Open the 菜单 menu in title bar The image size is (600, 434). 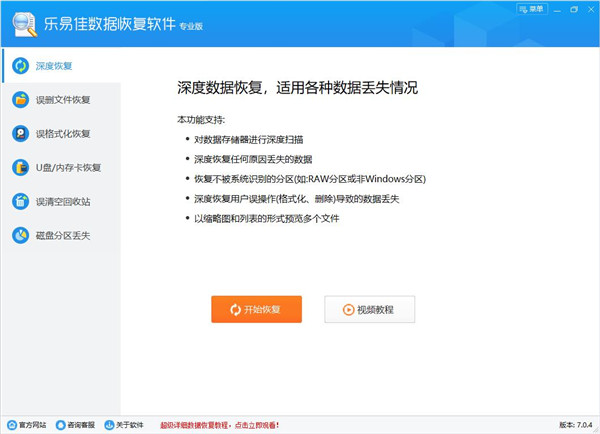532,9
